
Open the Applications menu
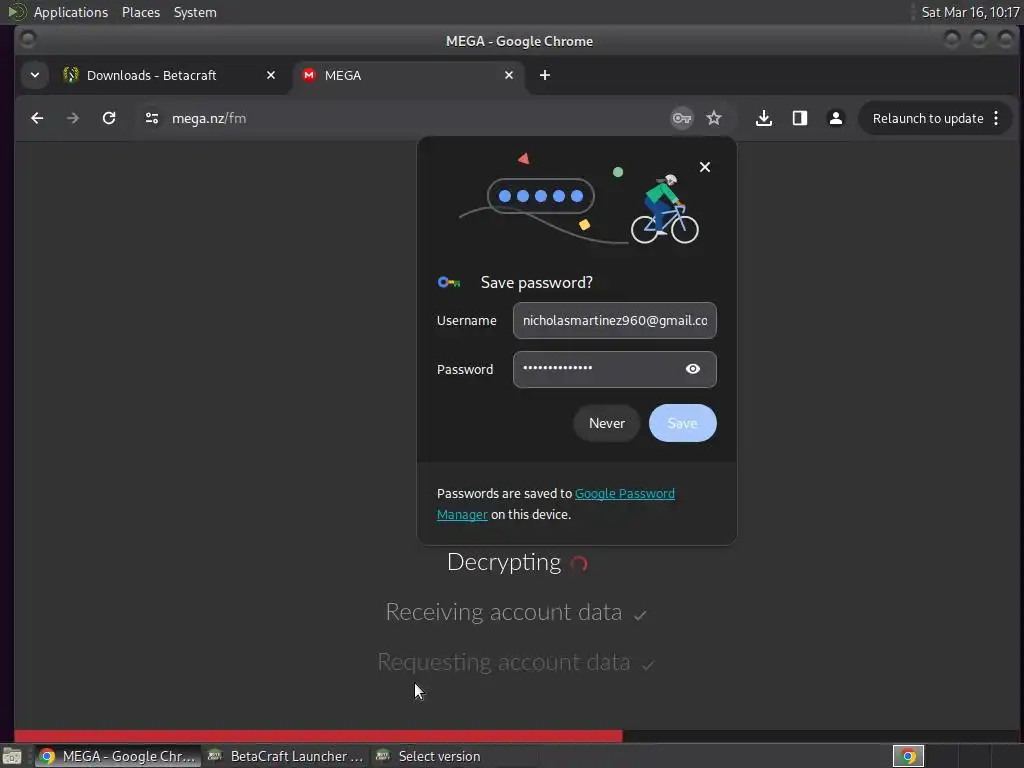click(x=71, y=12)
